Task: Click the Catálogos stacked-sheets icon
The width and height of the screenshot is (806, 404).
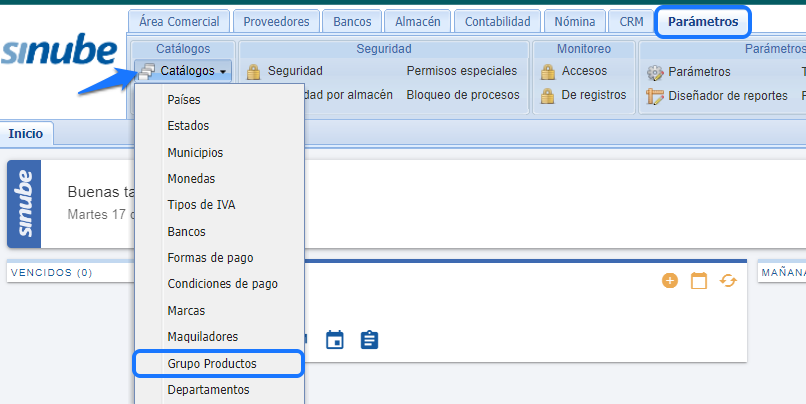Action: pos(146,71)
